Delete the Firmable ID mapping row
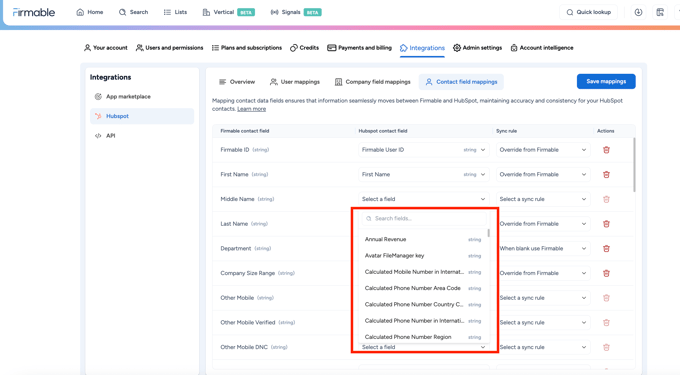680x375 pixels. [x=606, y=150]
